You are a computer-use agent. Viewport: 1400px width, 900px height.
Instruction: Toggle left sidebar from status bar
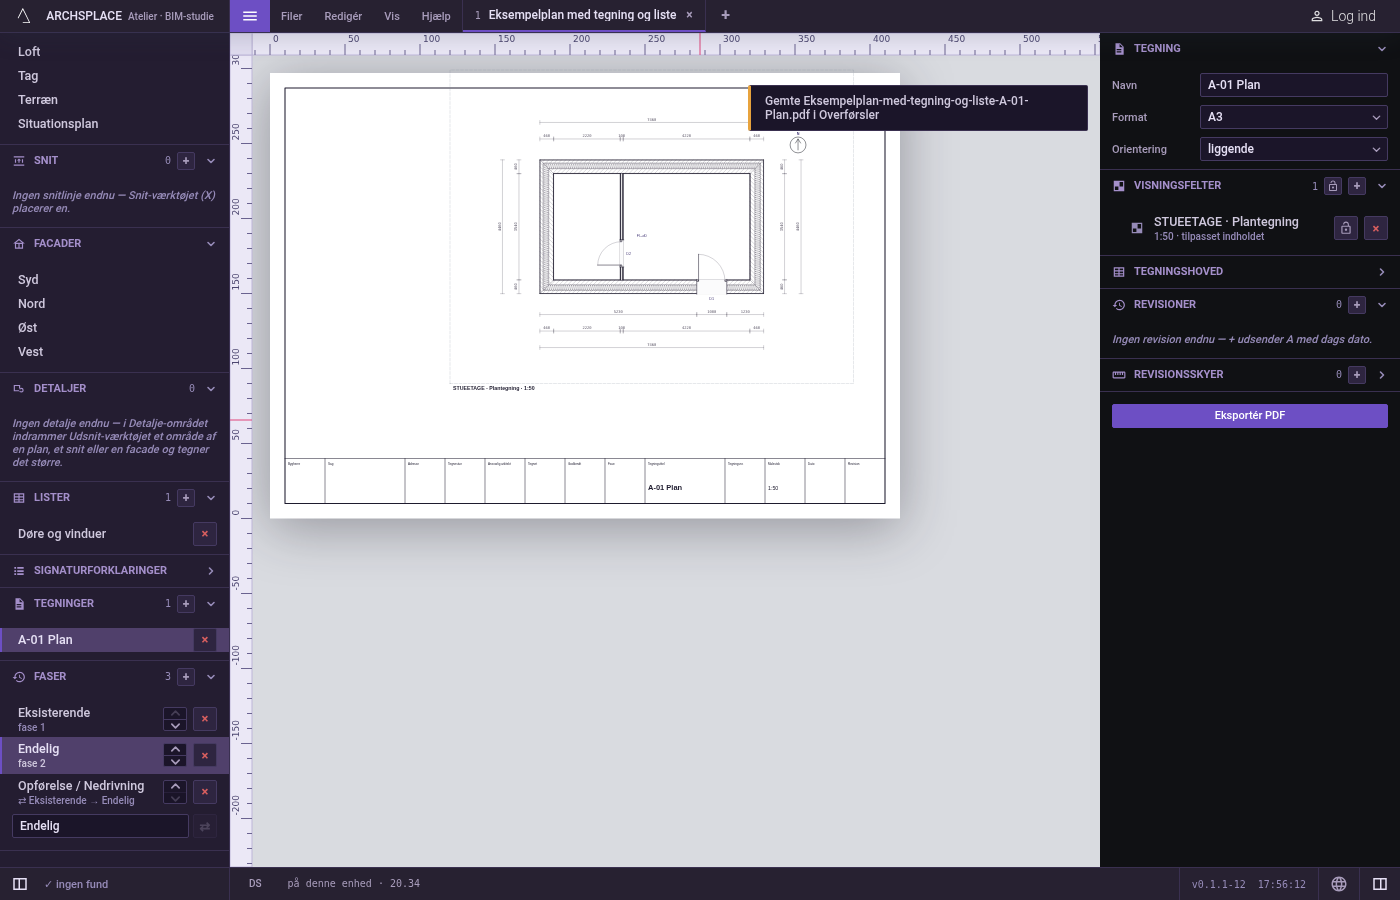pyautogui.click(x=20, y=884)
